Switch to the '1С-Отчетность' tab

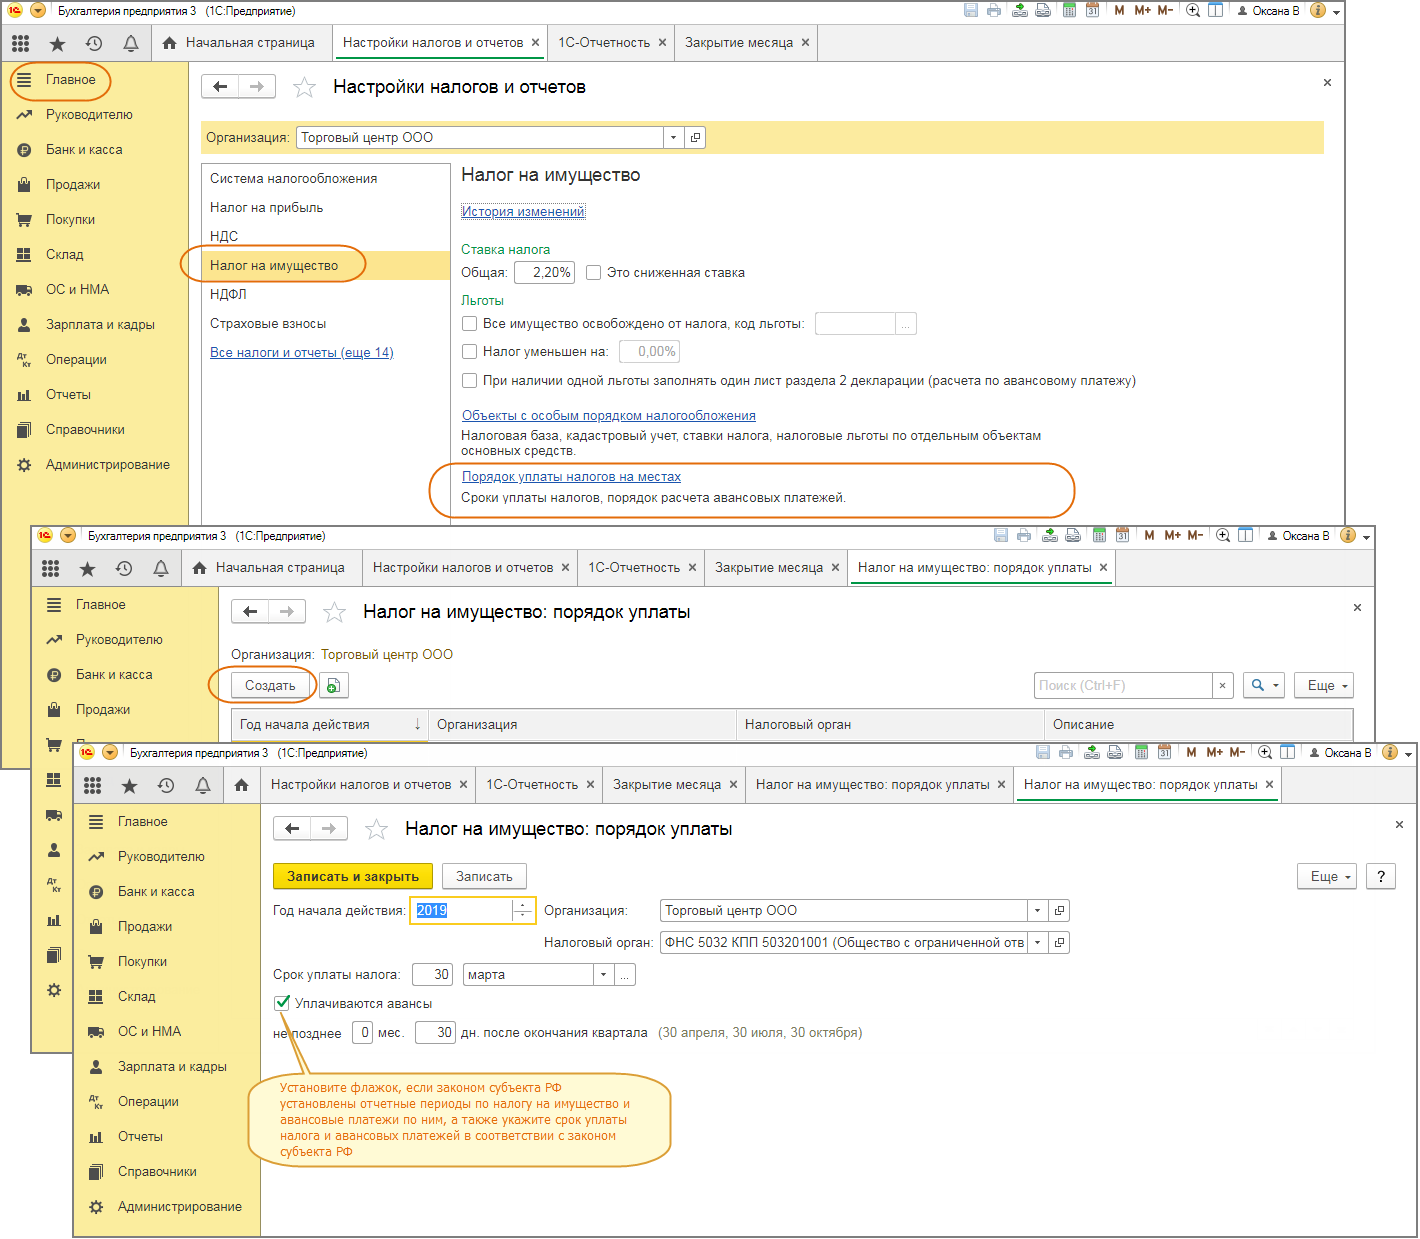pos(532,785)
